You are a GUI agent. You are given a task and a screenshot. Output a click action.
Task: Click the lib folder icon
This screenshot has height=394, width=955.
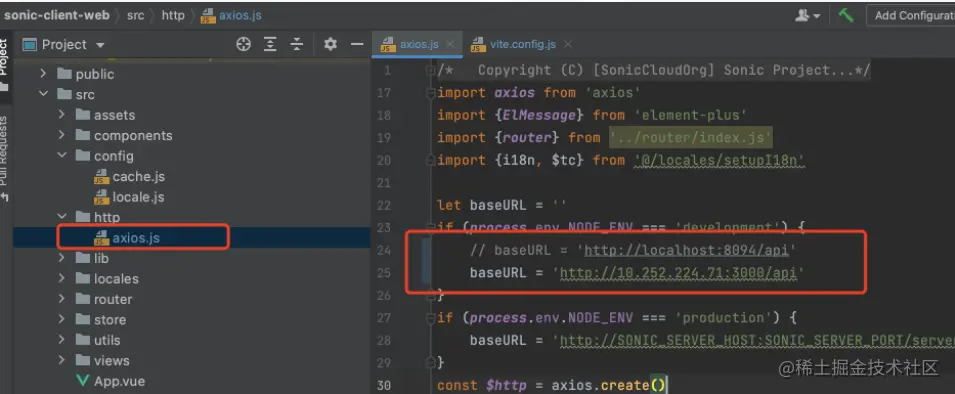(83, 258)
